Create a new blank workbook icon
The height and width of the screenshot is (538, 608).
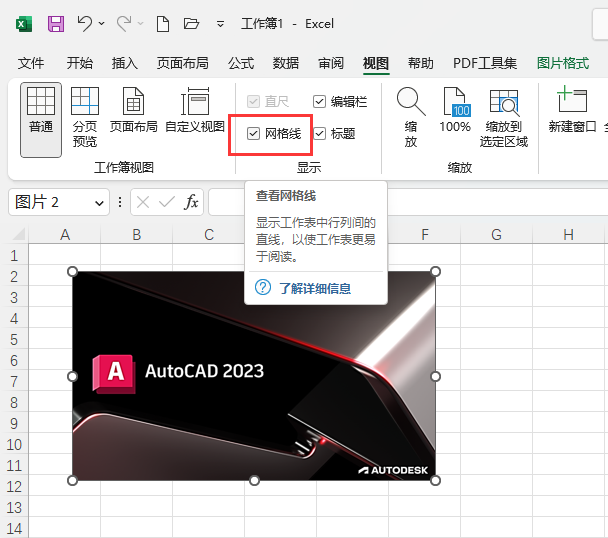pyautogui.click(x=162, y=24)
